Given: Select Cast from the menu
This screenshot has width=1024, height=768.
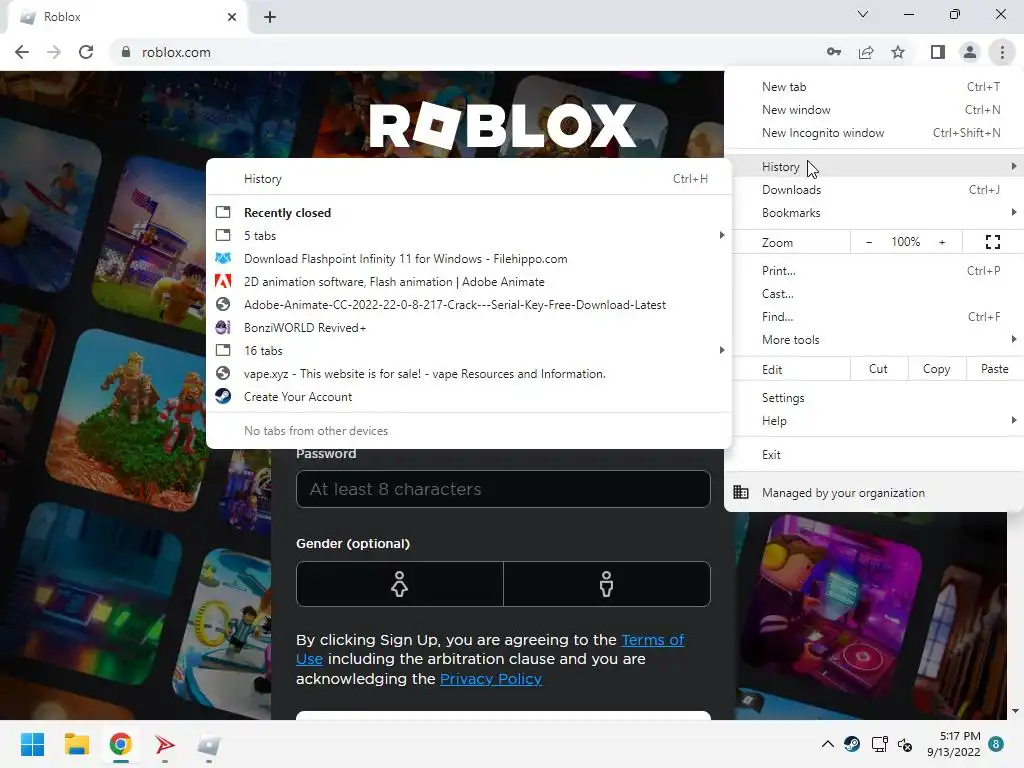Looking at the screenshot, I should (874, 294).
